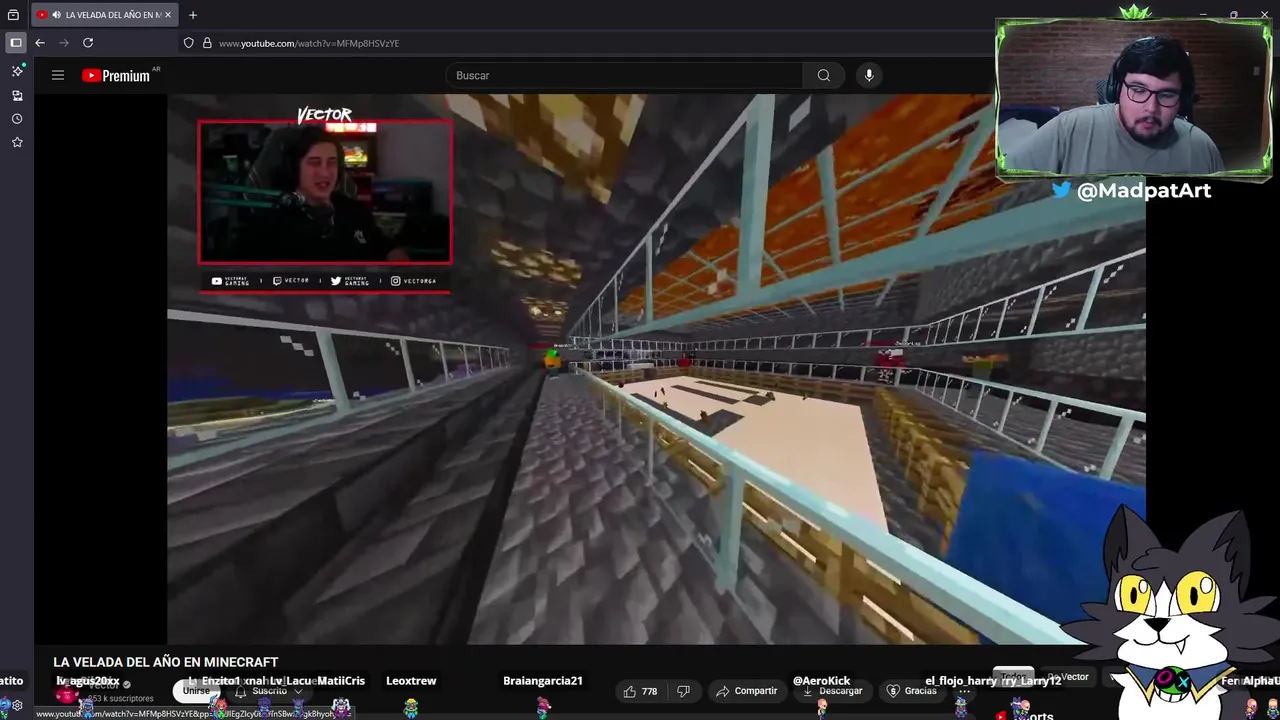Select the LA VELADA DEL AÑO browser tab
This screenshot has width=1280, height=720.
coord(105,15)
